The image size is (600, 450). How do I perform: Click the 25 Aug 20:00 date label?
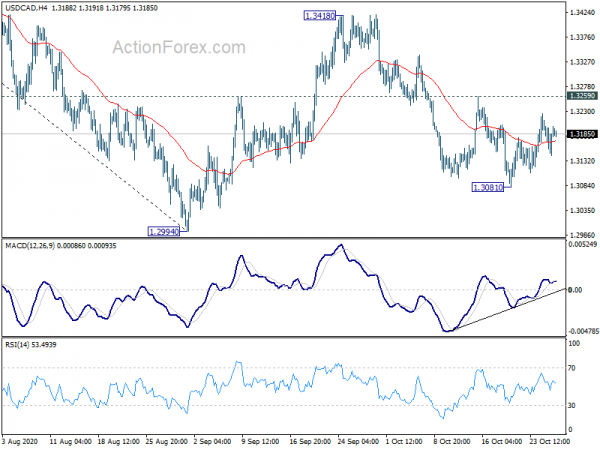166,441
